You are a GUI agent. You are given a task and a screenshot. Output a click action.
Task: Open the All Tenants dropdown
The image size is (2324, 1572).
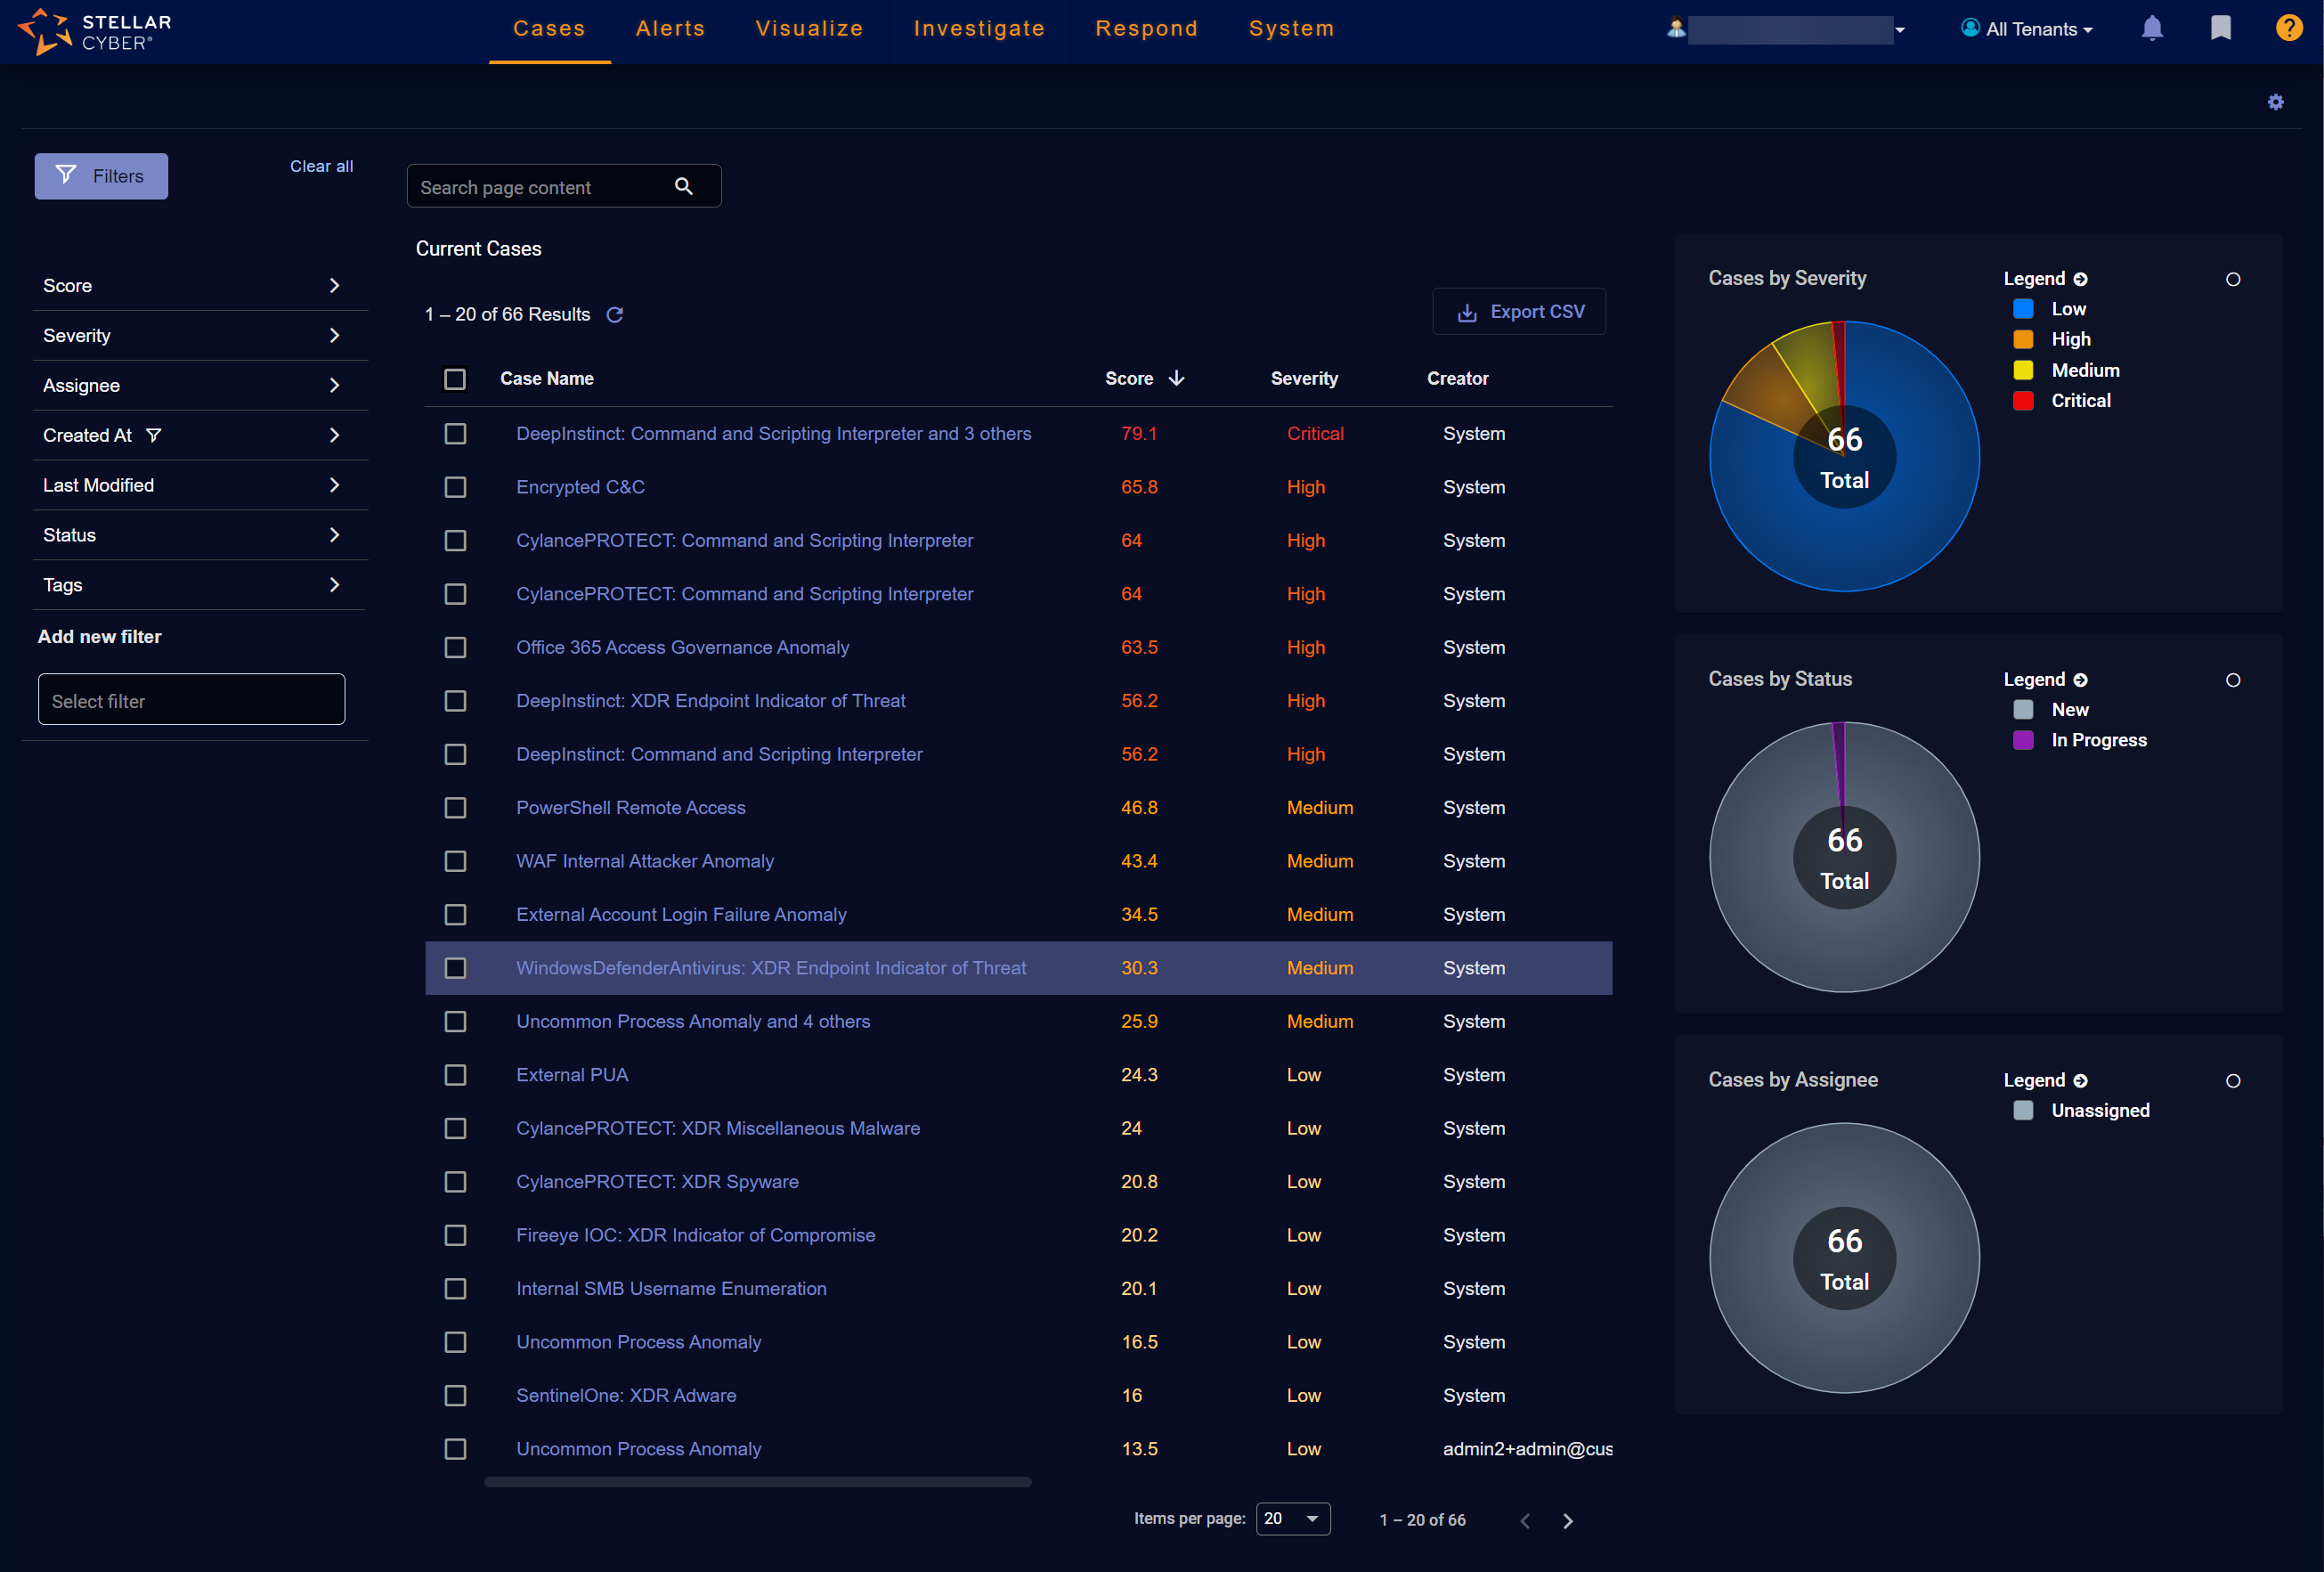point(2027,29)
